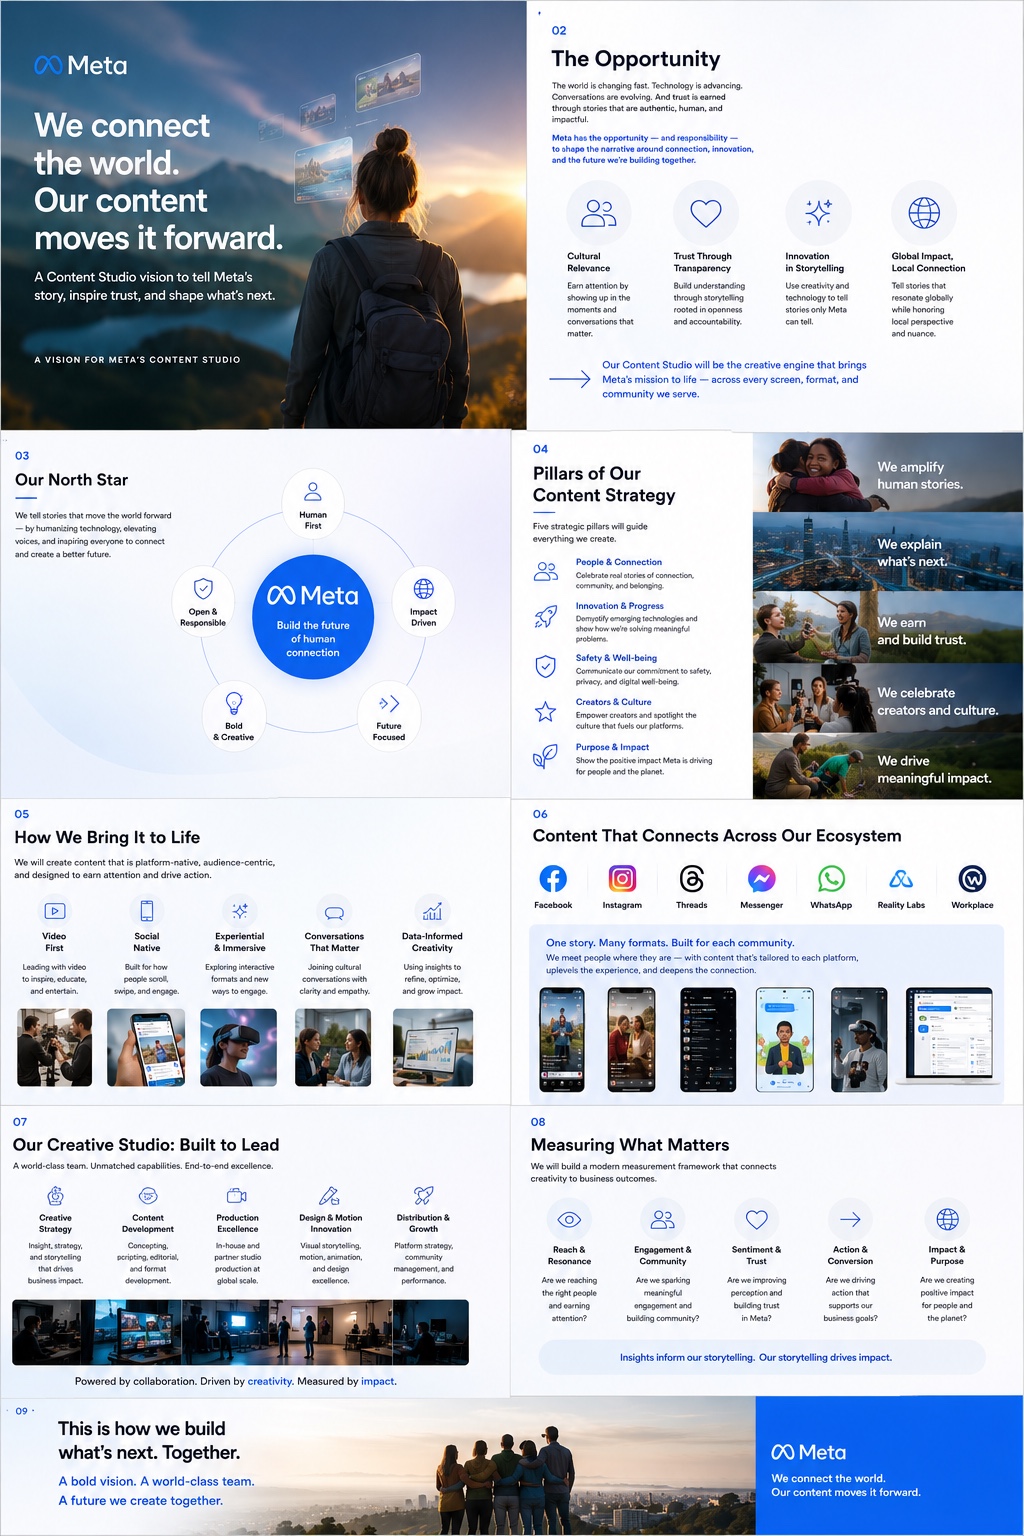The image size is (1024, 1536).
Task: Click the Reality Labs logo icon
Action: tap(901, 879)
